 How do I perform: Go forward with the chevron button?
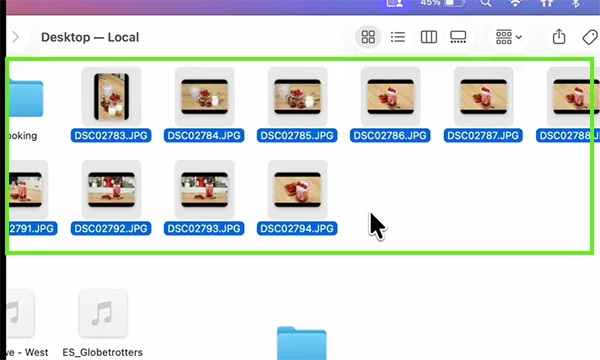click(15, 37)
